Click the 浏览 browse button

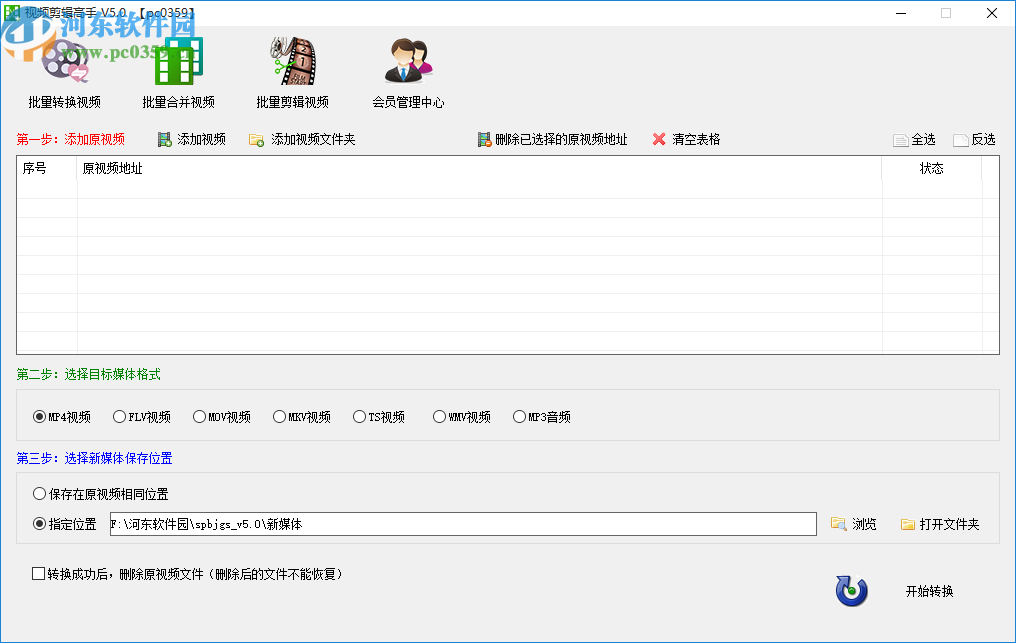click(x=854, y=523)
